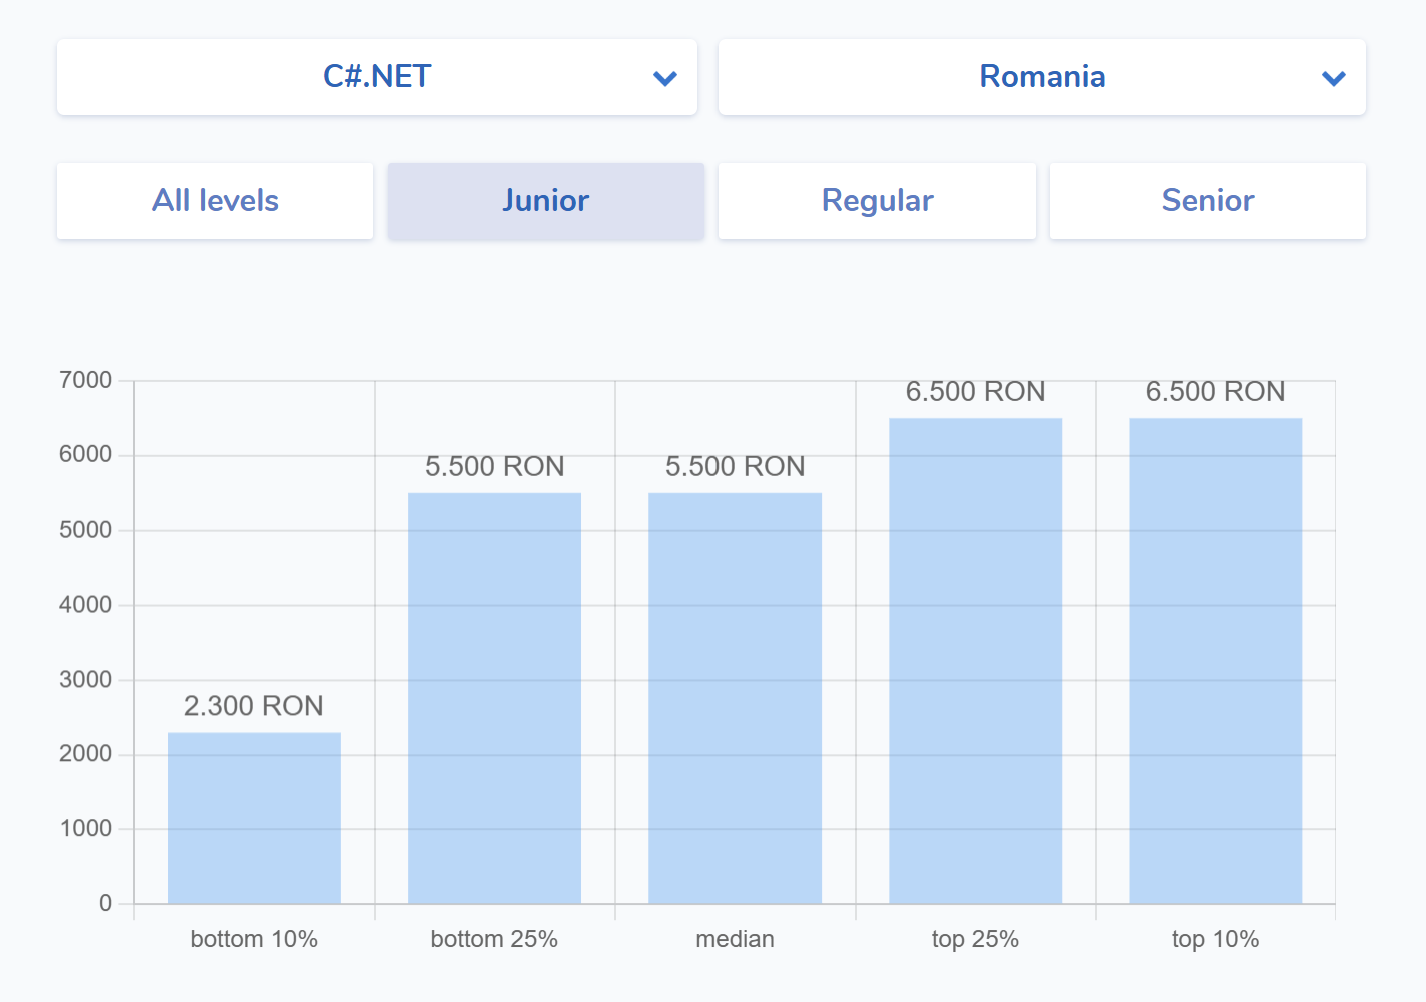Viewport: 1426px width, 1002px height.
Task: Click the 2.300 RON value label
Action: (254, 706)
